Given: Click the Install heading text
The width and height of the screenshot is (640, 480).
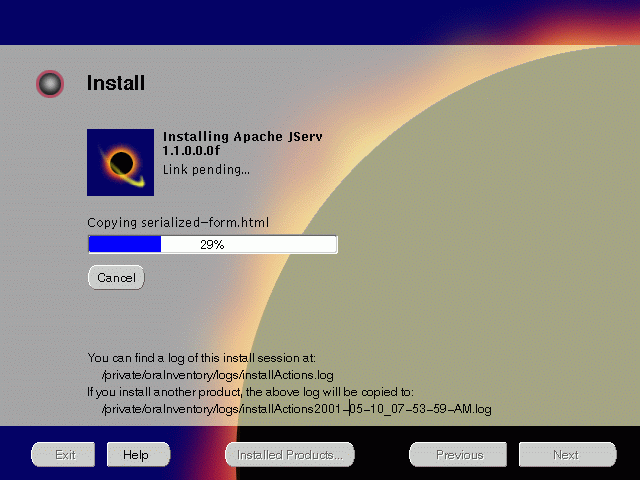Looking at the screenshot, I should 116,83.
